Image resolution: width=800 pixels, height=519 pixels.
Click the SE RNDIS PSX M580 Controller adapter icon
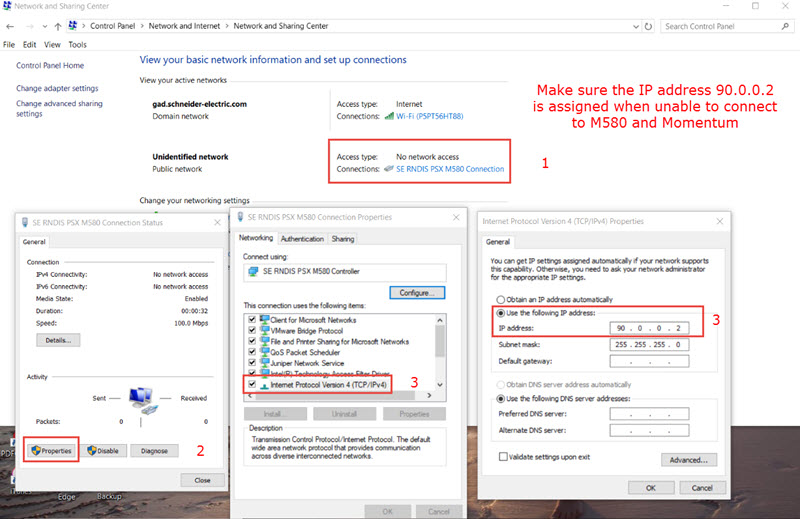[254, 271]
